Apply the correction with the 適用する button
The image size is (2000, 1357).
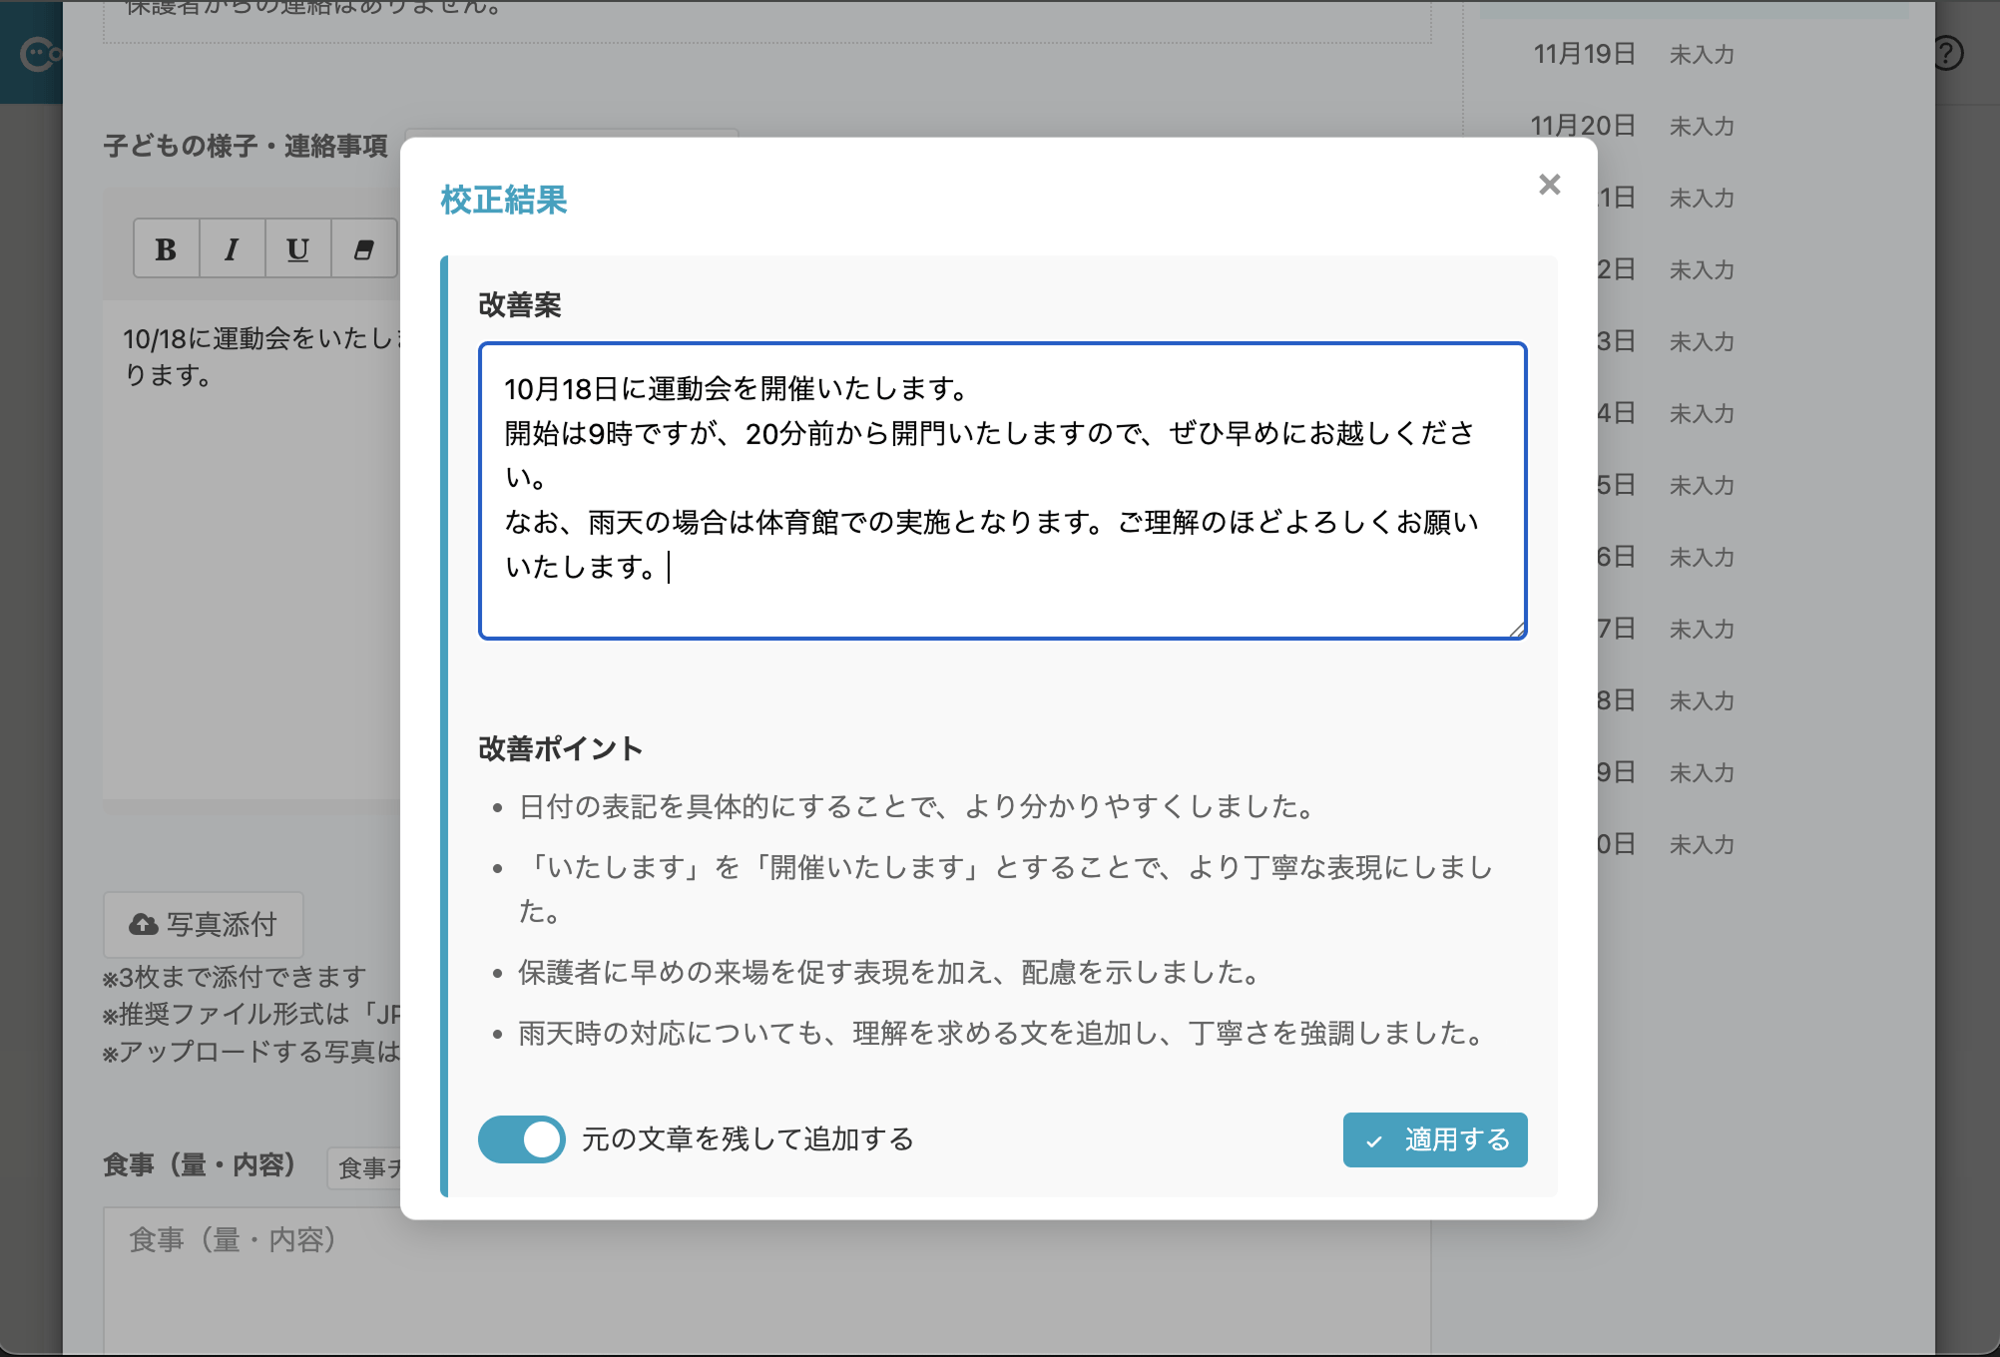[1434, 1139]
